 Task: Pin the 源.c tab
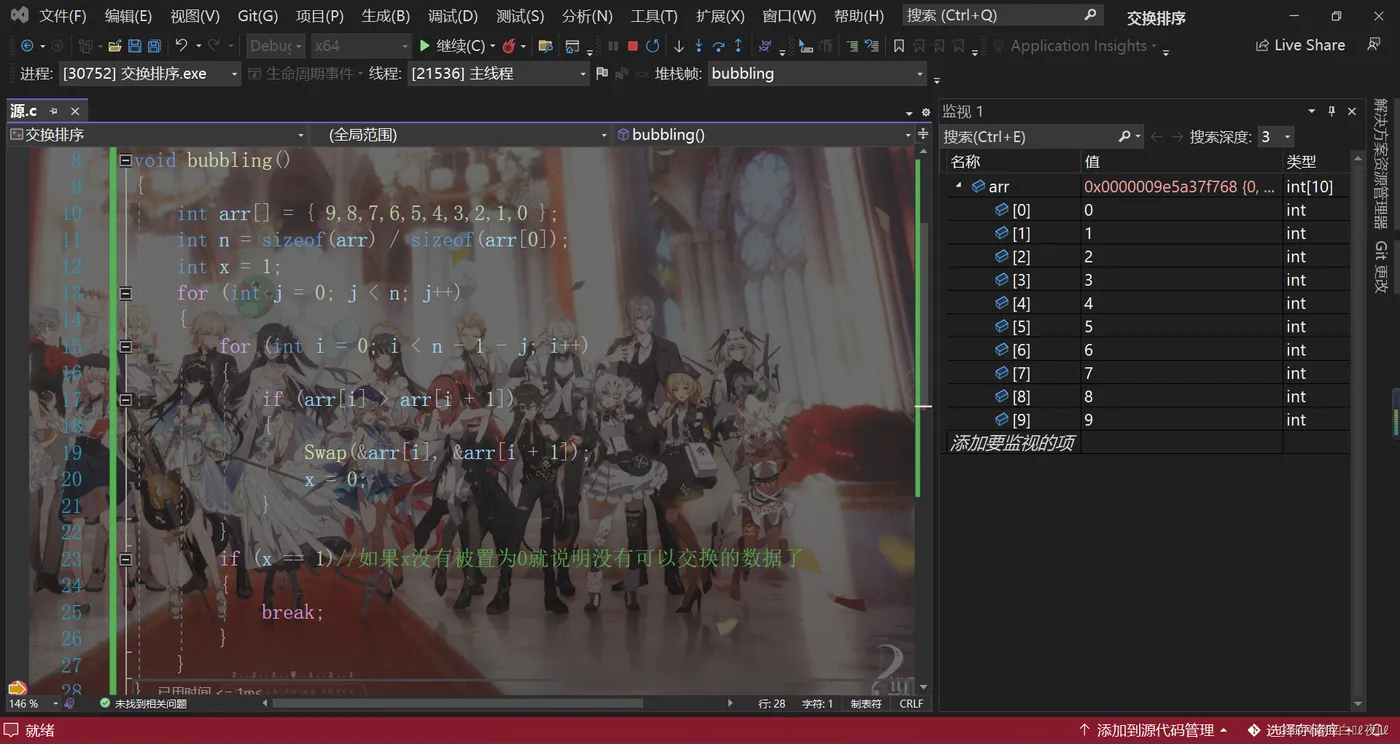(54, 111)
